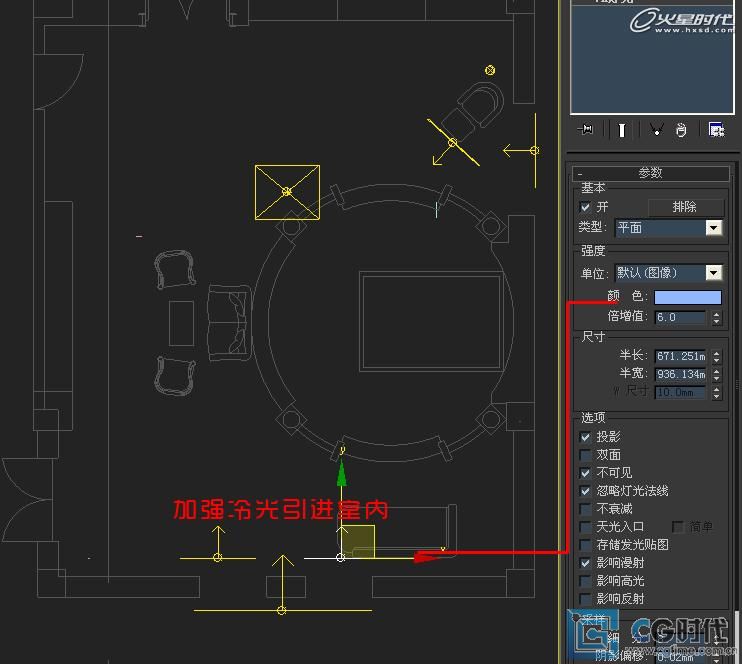
Task: Select the vertical light on the right wall
Action: [x=535, y=151]
